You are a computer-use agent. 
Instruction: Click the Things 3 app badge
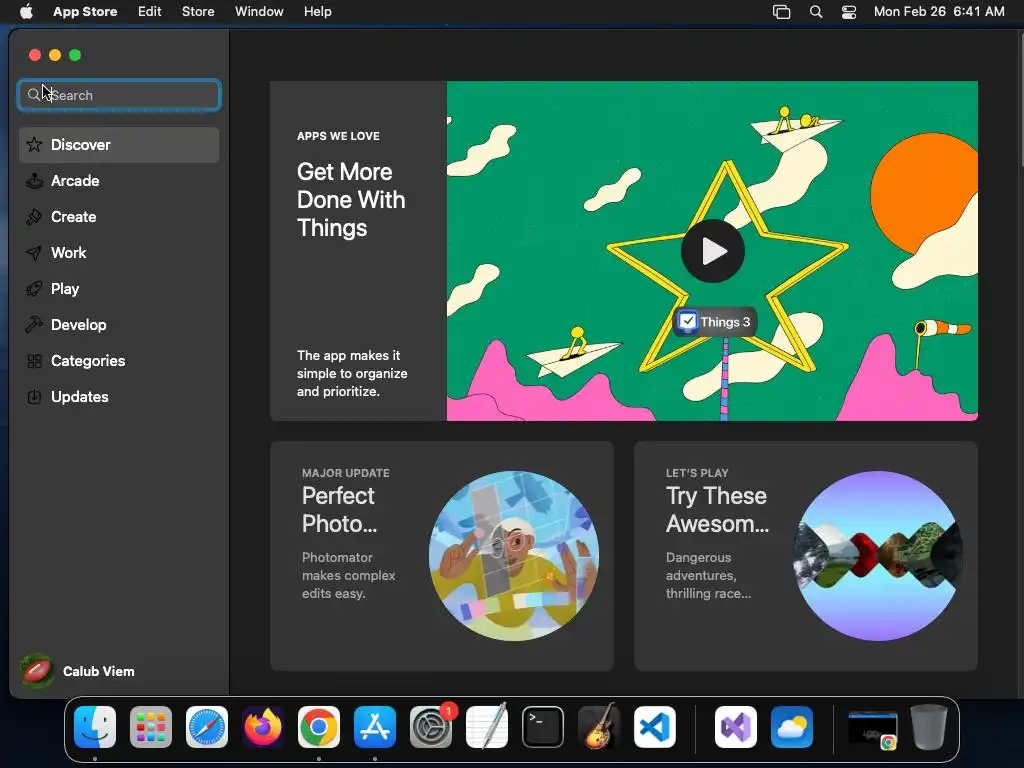coord(714,322)
